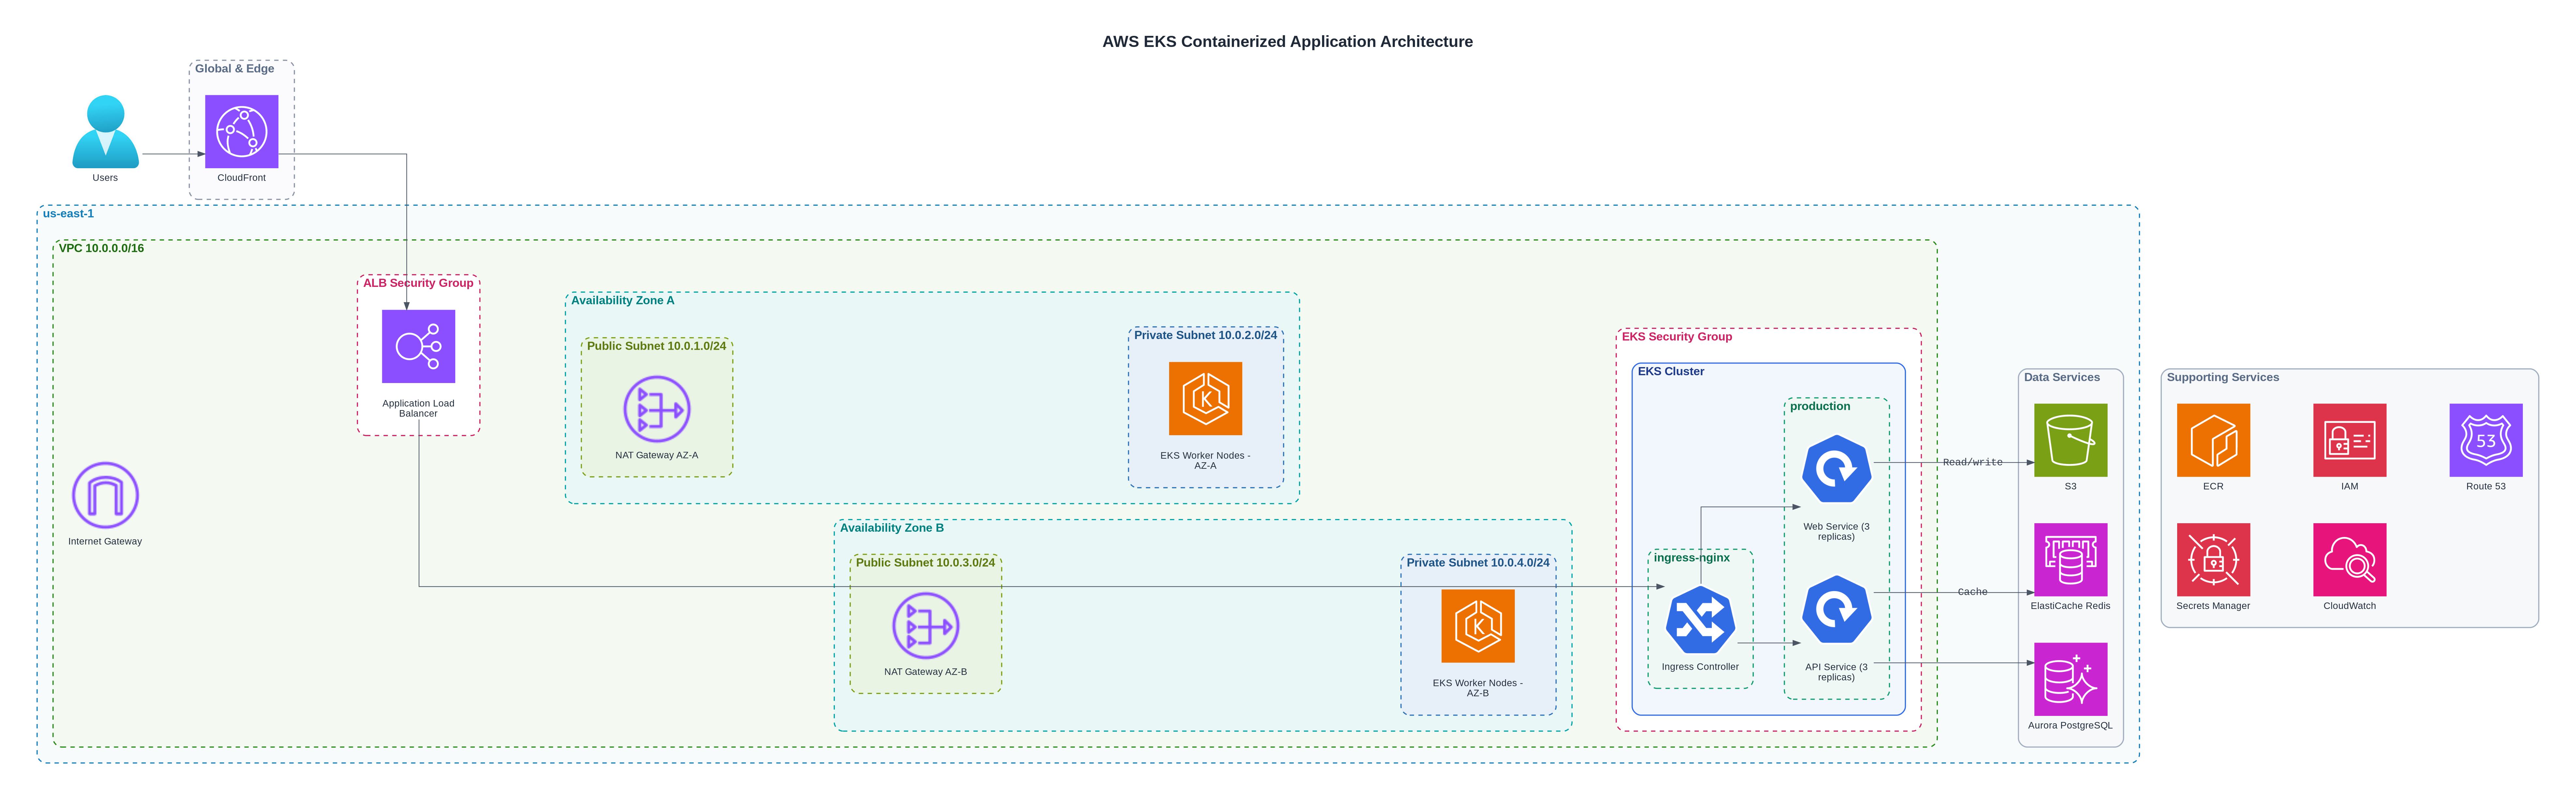Select the 'Secrets Manager' caption
Image resolution: width=2576 pixels, height=800 pixels.
coord(2213,606)
